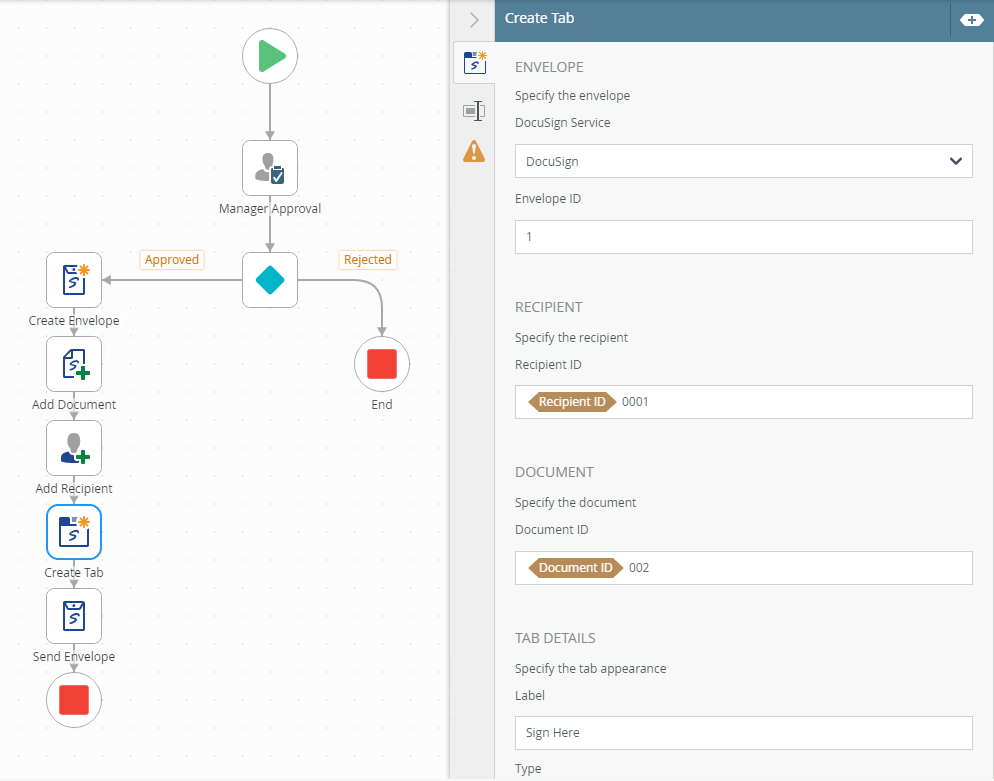Click the End node under Rejected branch
994x781 pixels.
tap(382, 364)
